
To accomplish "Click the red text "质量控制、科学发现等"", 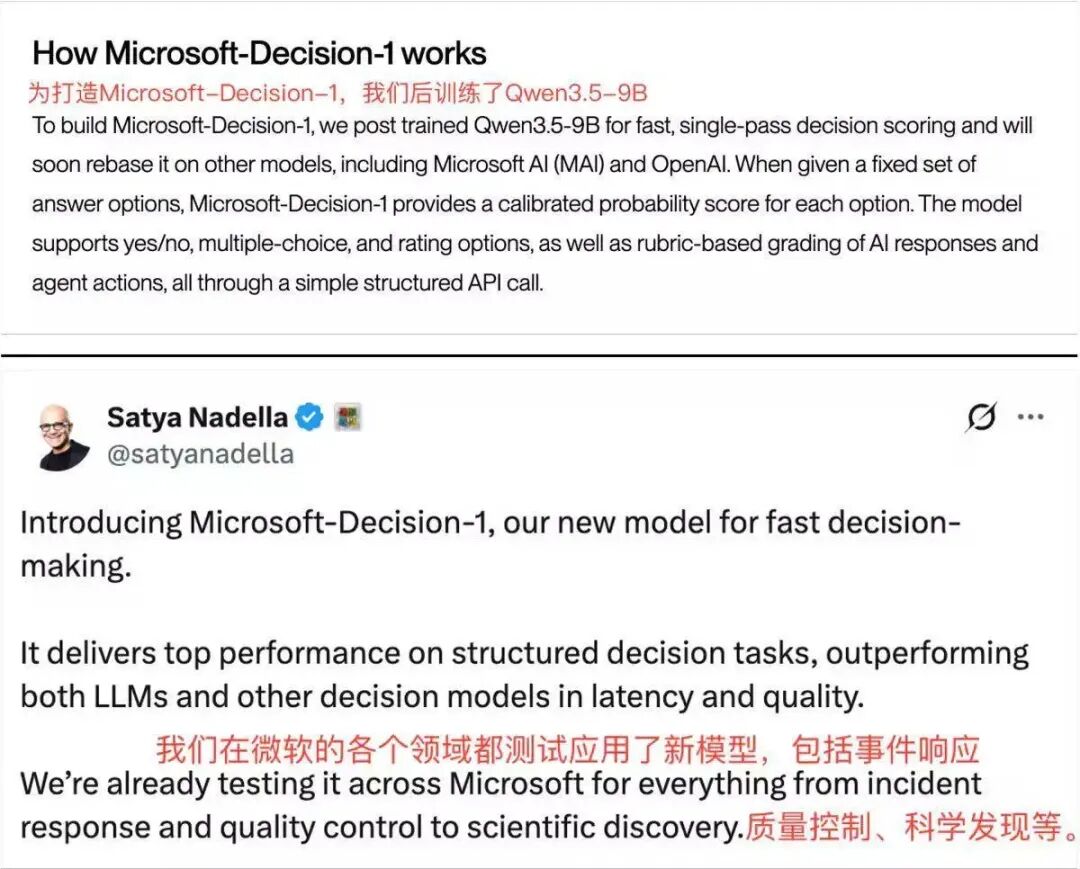I will (x=911, y=826).
